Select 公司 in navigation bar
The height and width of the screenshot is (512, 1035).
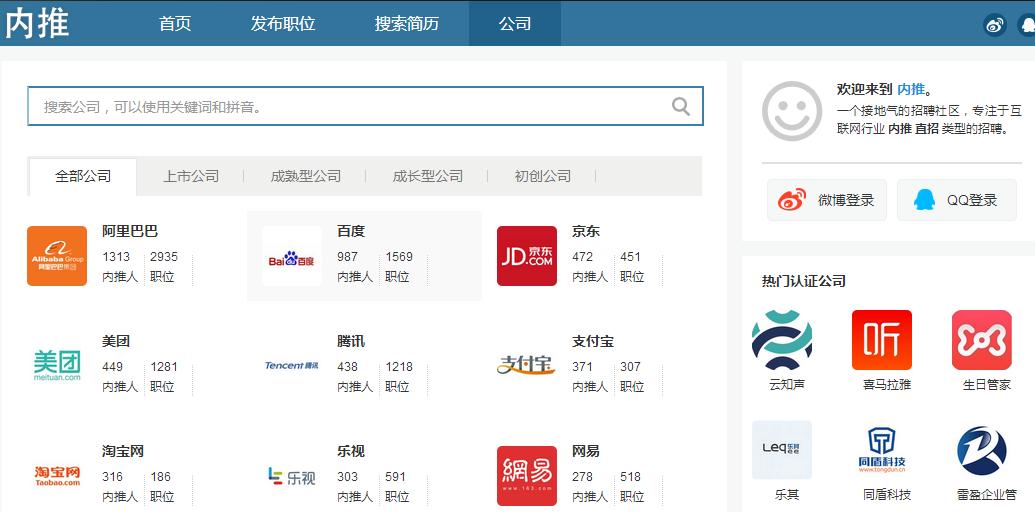coord(515,24)
